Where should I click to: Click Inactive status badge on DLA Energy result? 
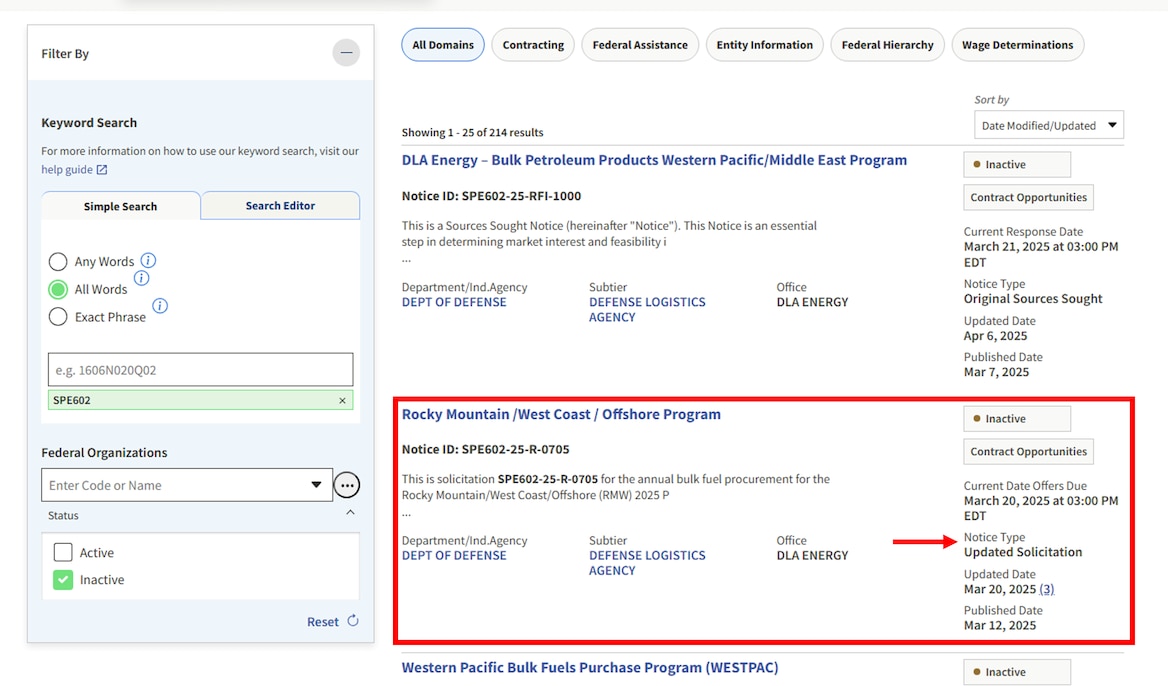[x=1017, y=165]
